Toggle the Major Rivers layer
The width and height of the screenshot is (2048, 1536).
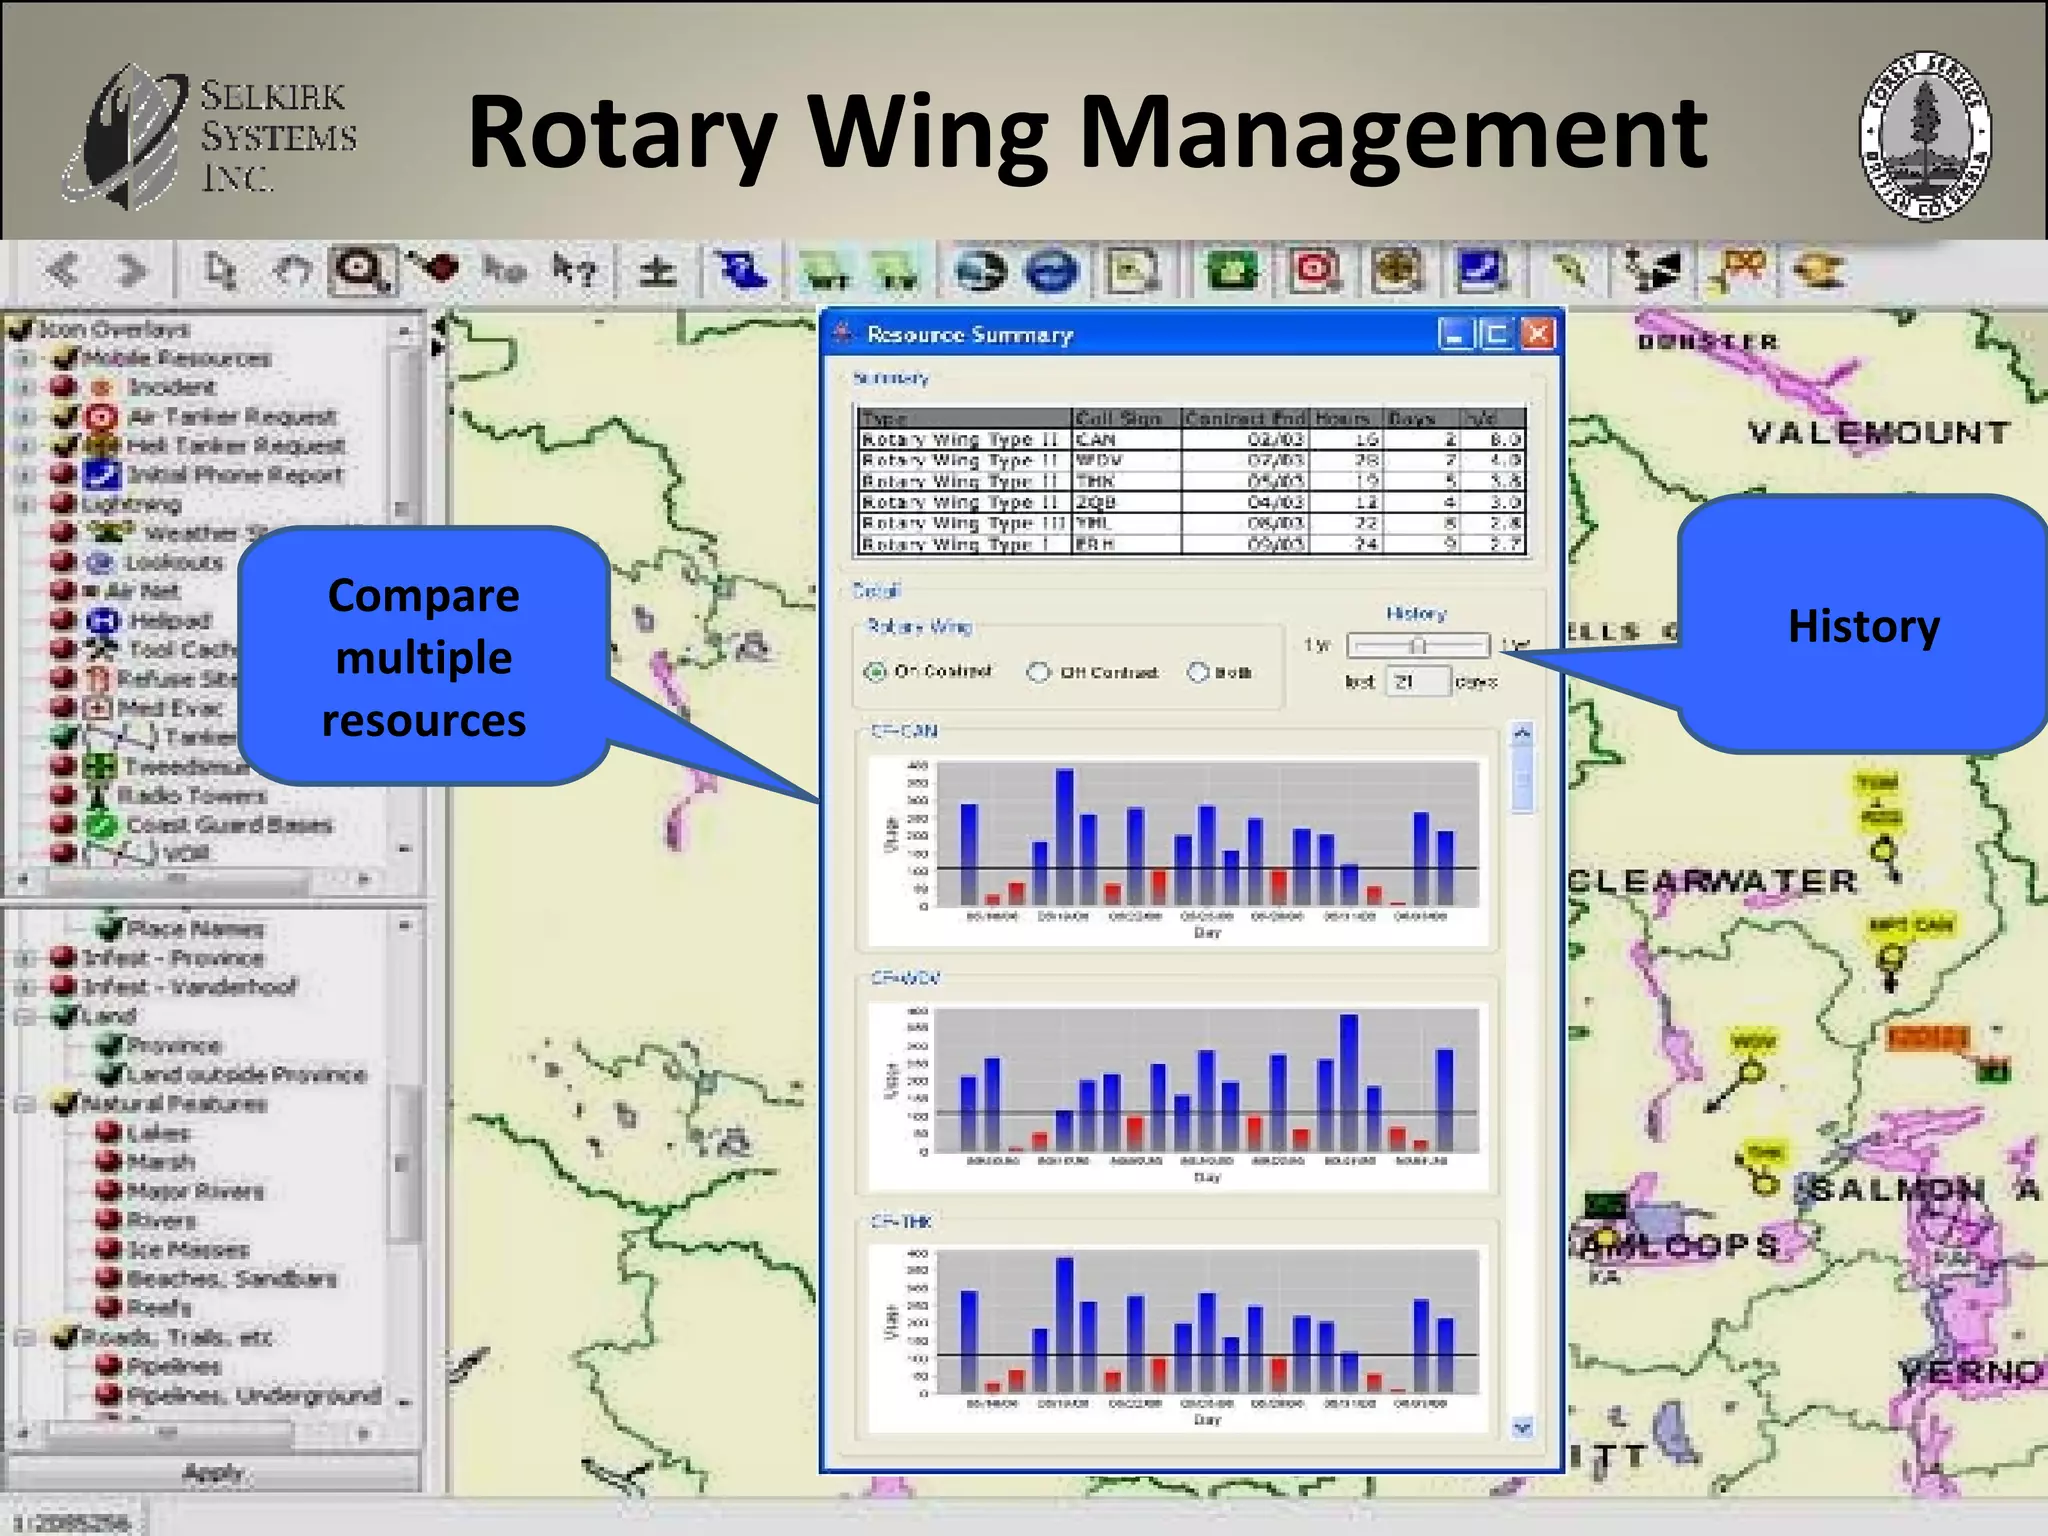click(x=108, y=1191)
